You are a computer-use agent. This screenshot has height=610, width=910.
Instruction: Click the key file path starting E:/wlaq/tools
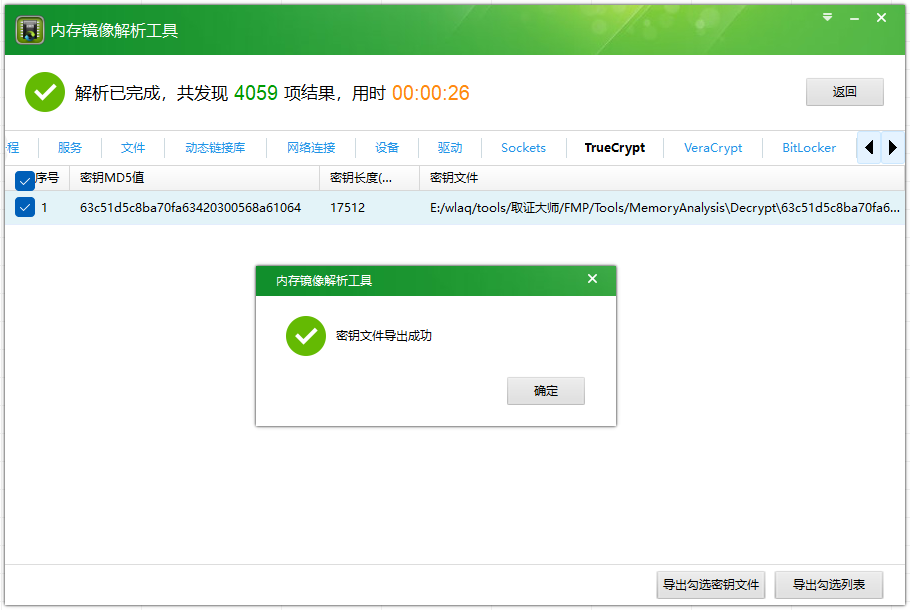[x=665, y=208]
